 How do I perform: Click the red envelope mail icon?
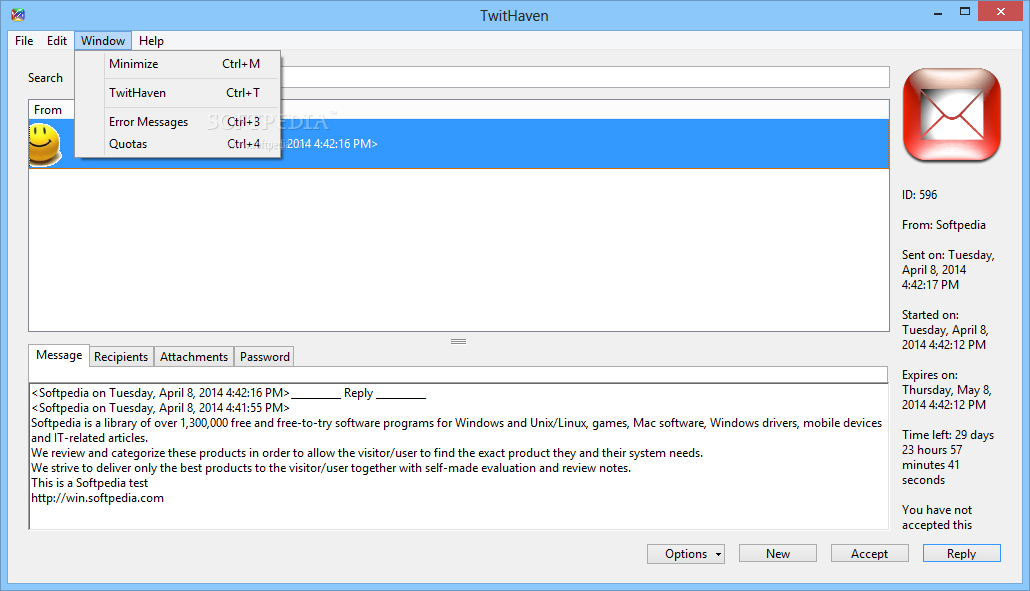pyautogui.click(x=952, y=115)
